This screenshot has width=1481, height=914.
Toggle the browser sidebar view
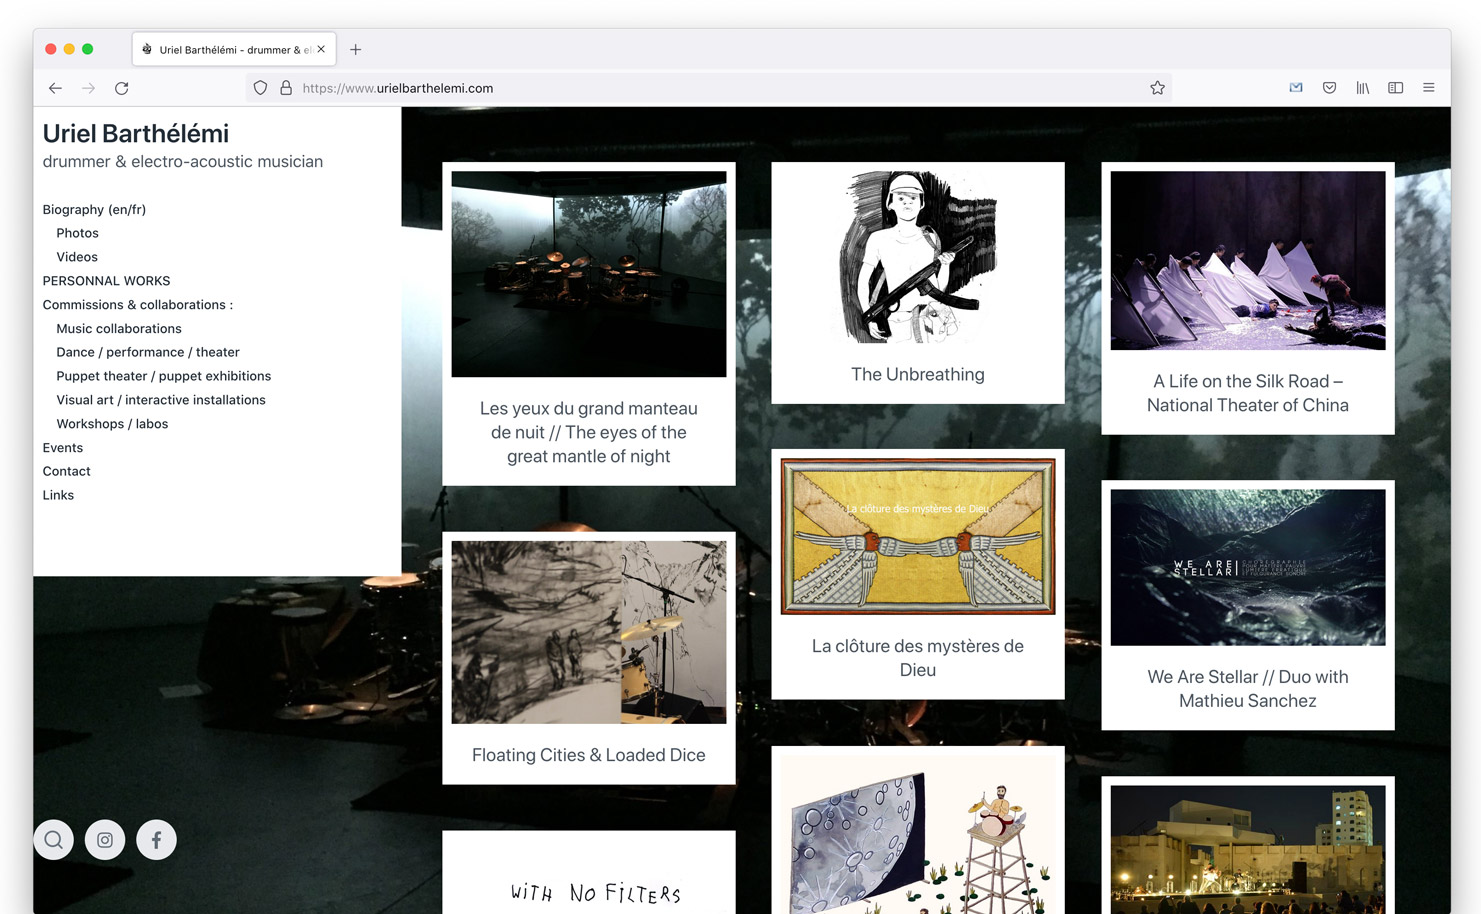[x=1395, y=88]
